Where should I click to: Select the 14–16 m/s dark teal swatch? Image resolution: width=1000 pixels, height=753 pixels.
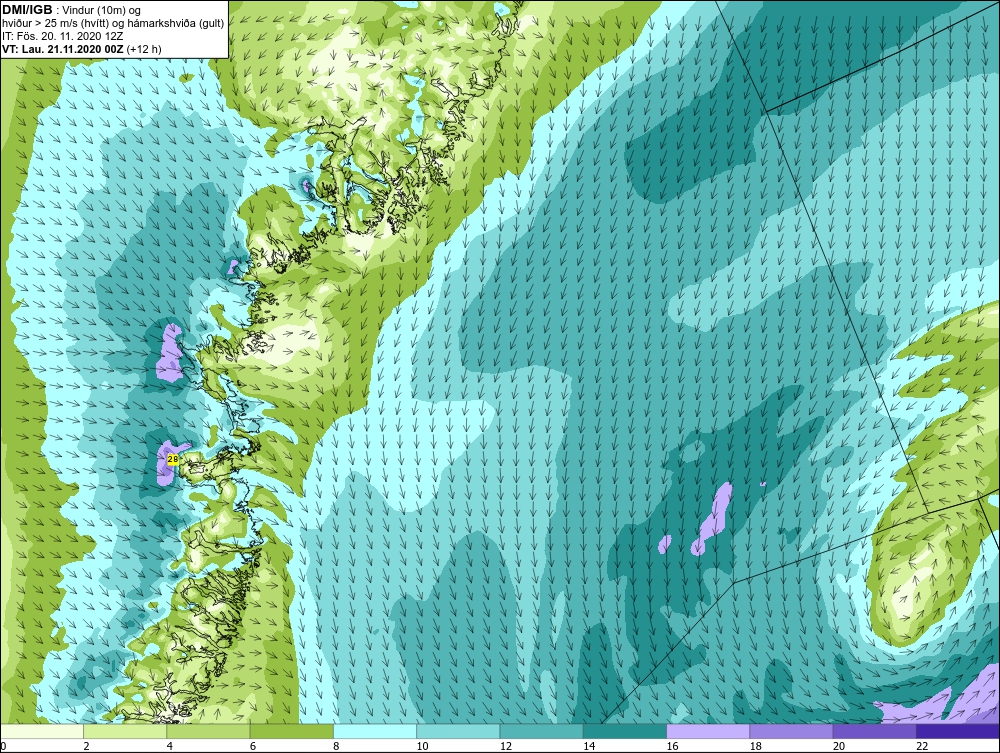tap(625, 731)
